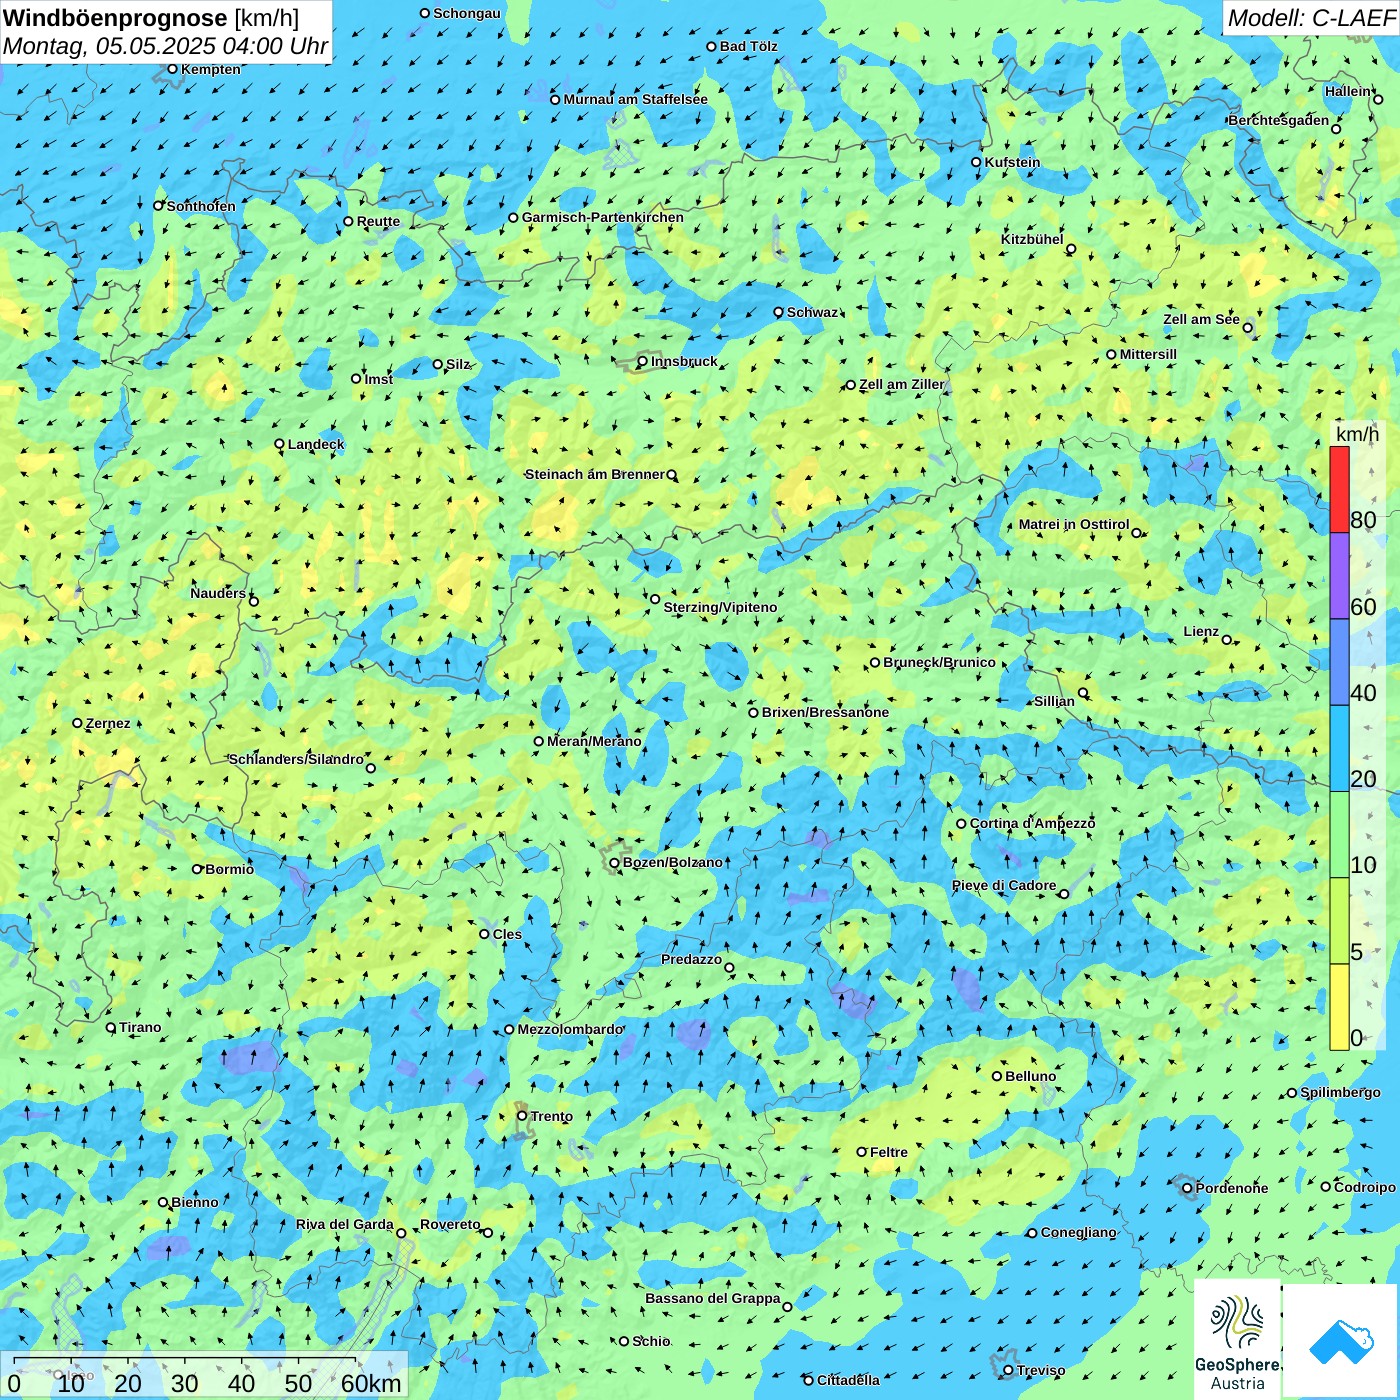Click the Trento city marker

[522, 1116]
